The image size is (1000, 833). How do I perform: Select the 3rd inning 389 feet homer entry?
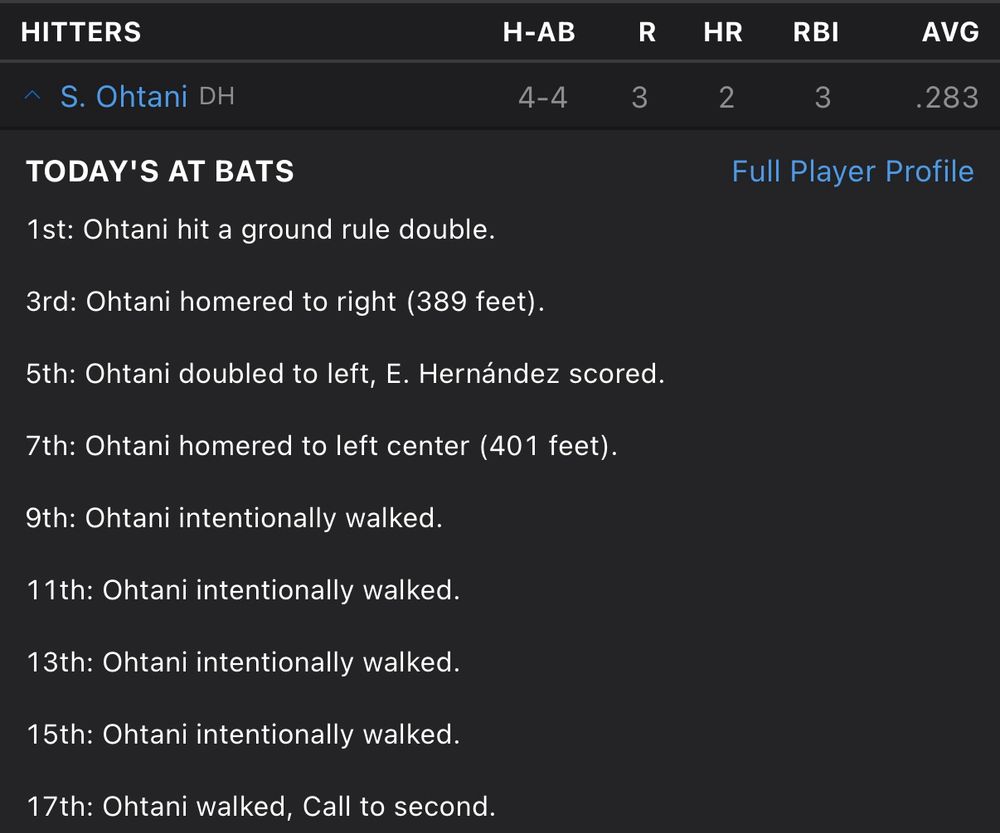click(285, 302)
